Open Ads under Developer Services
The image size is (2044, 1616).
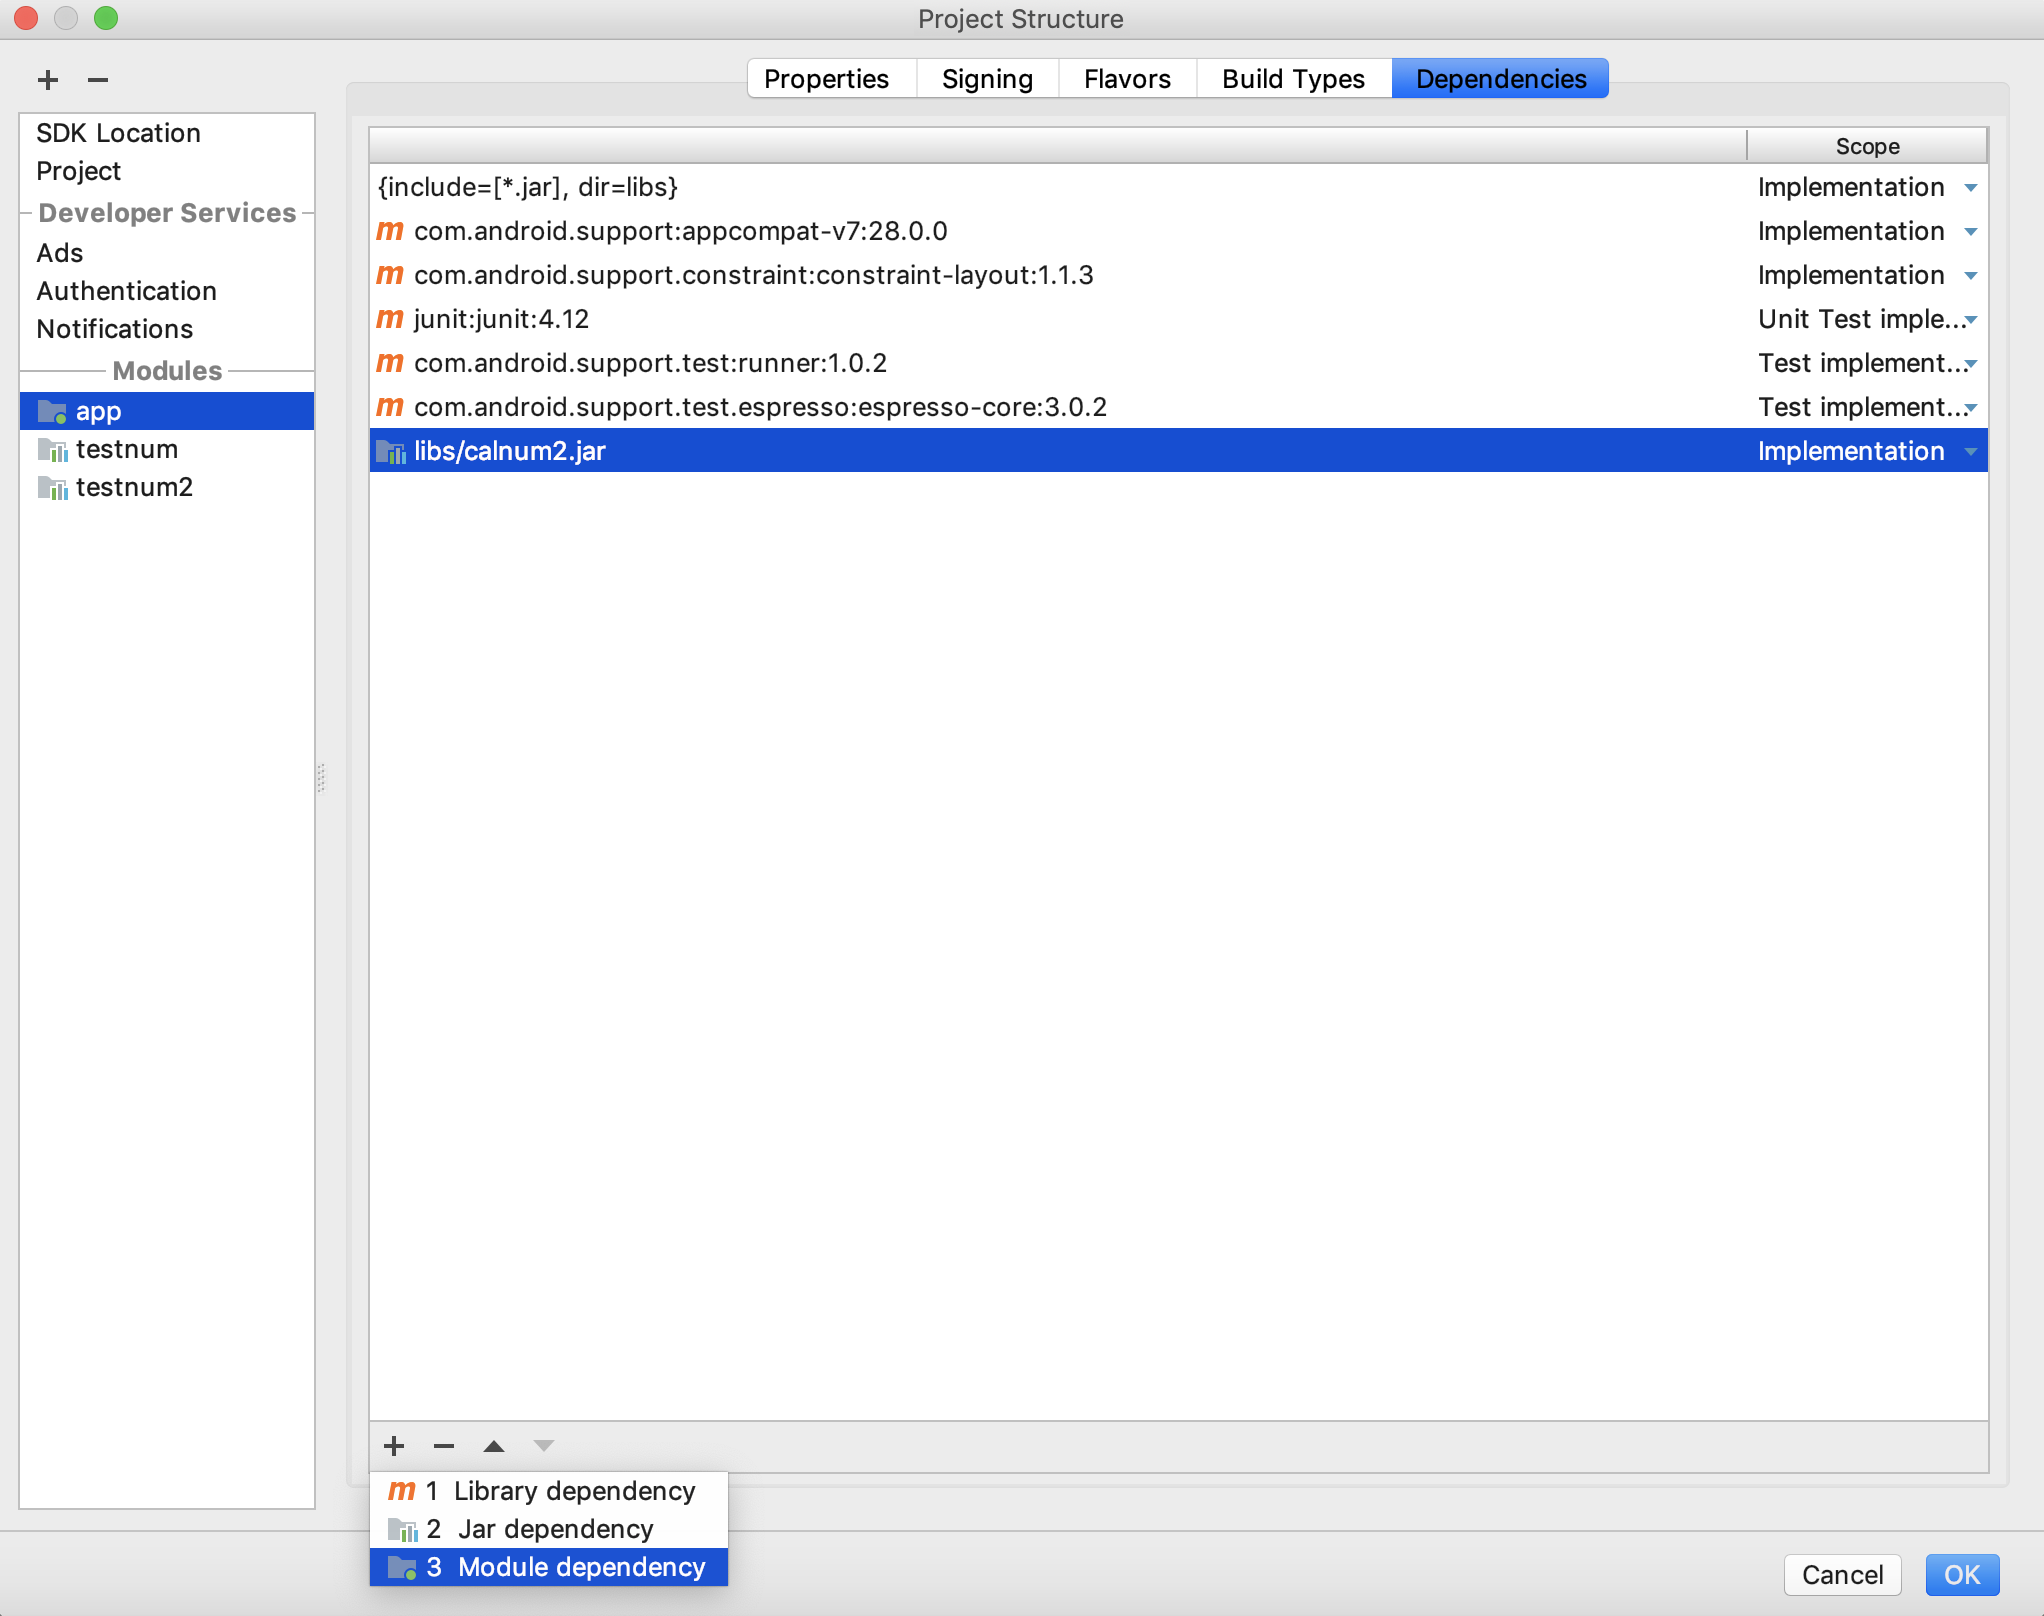click(60, 253)
